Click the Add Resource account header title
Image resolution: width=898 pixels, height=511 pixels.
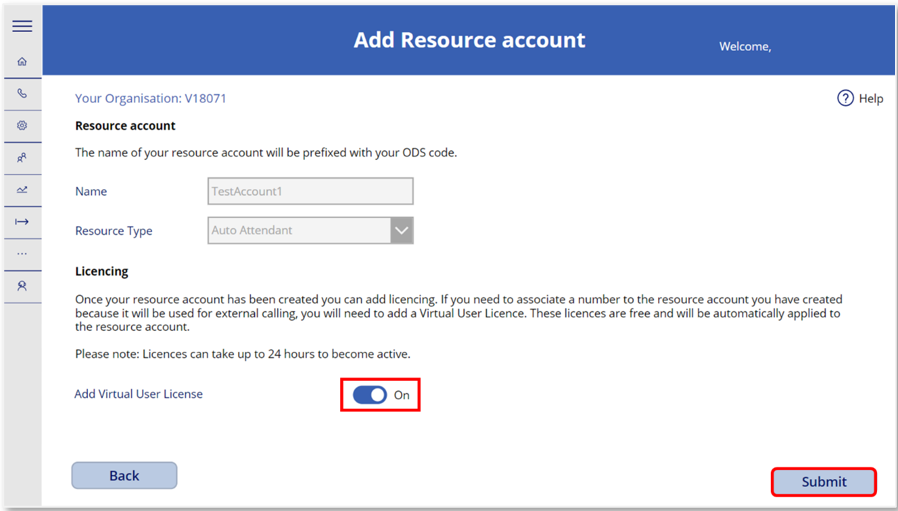(x=470, y=40)
